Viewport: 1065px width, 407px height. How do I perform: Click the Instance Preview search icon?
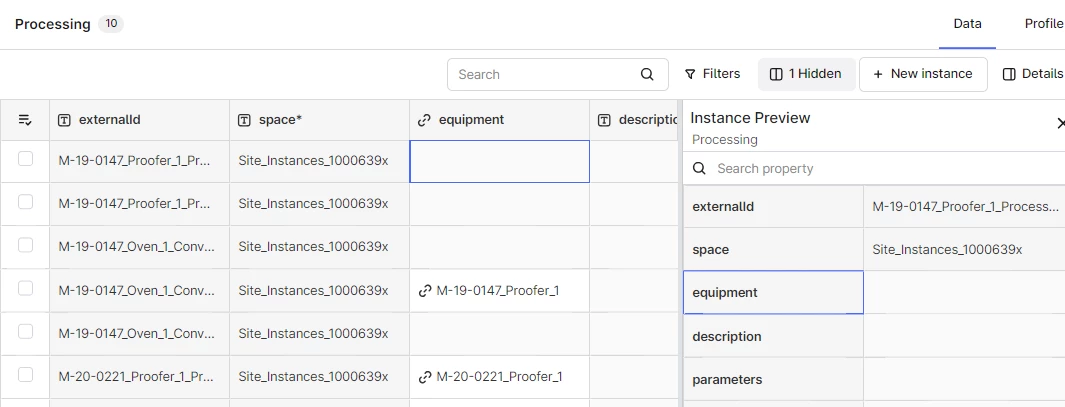700,168
